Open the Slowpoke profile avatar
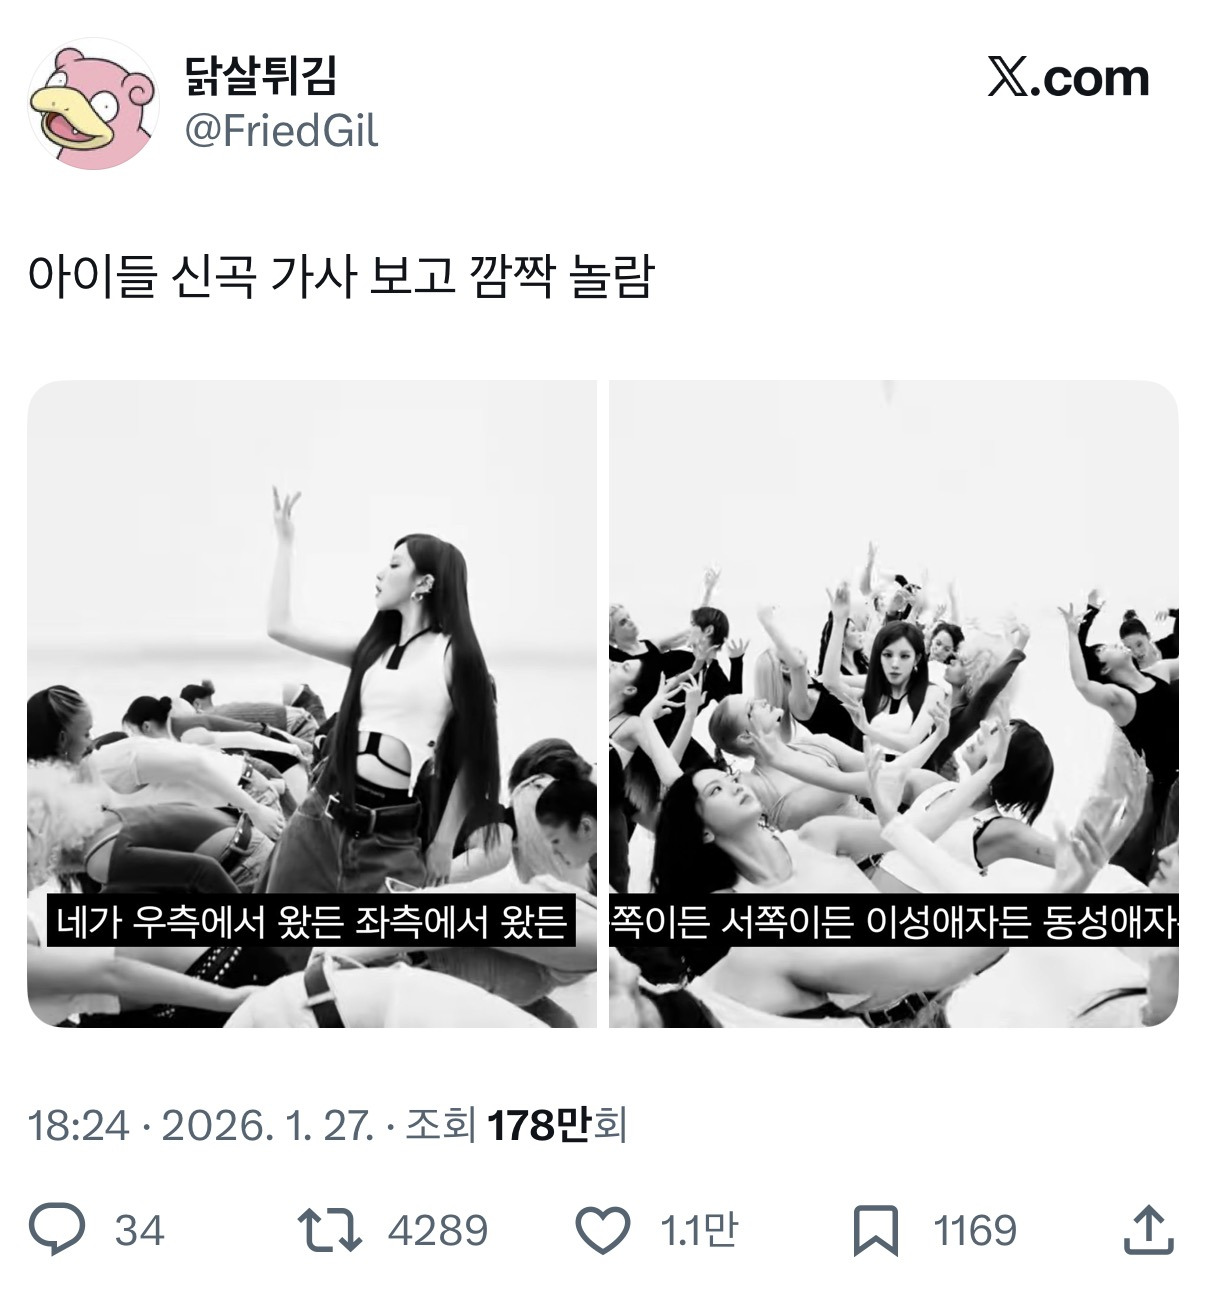1206x1305 pixels. [x=93, y=104]
